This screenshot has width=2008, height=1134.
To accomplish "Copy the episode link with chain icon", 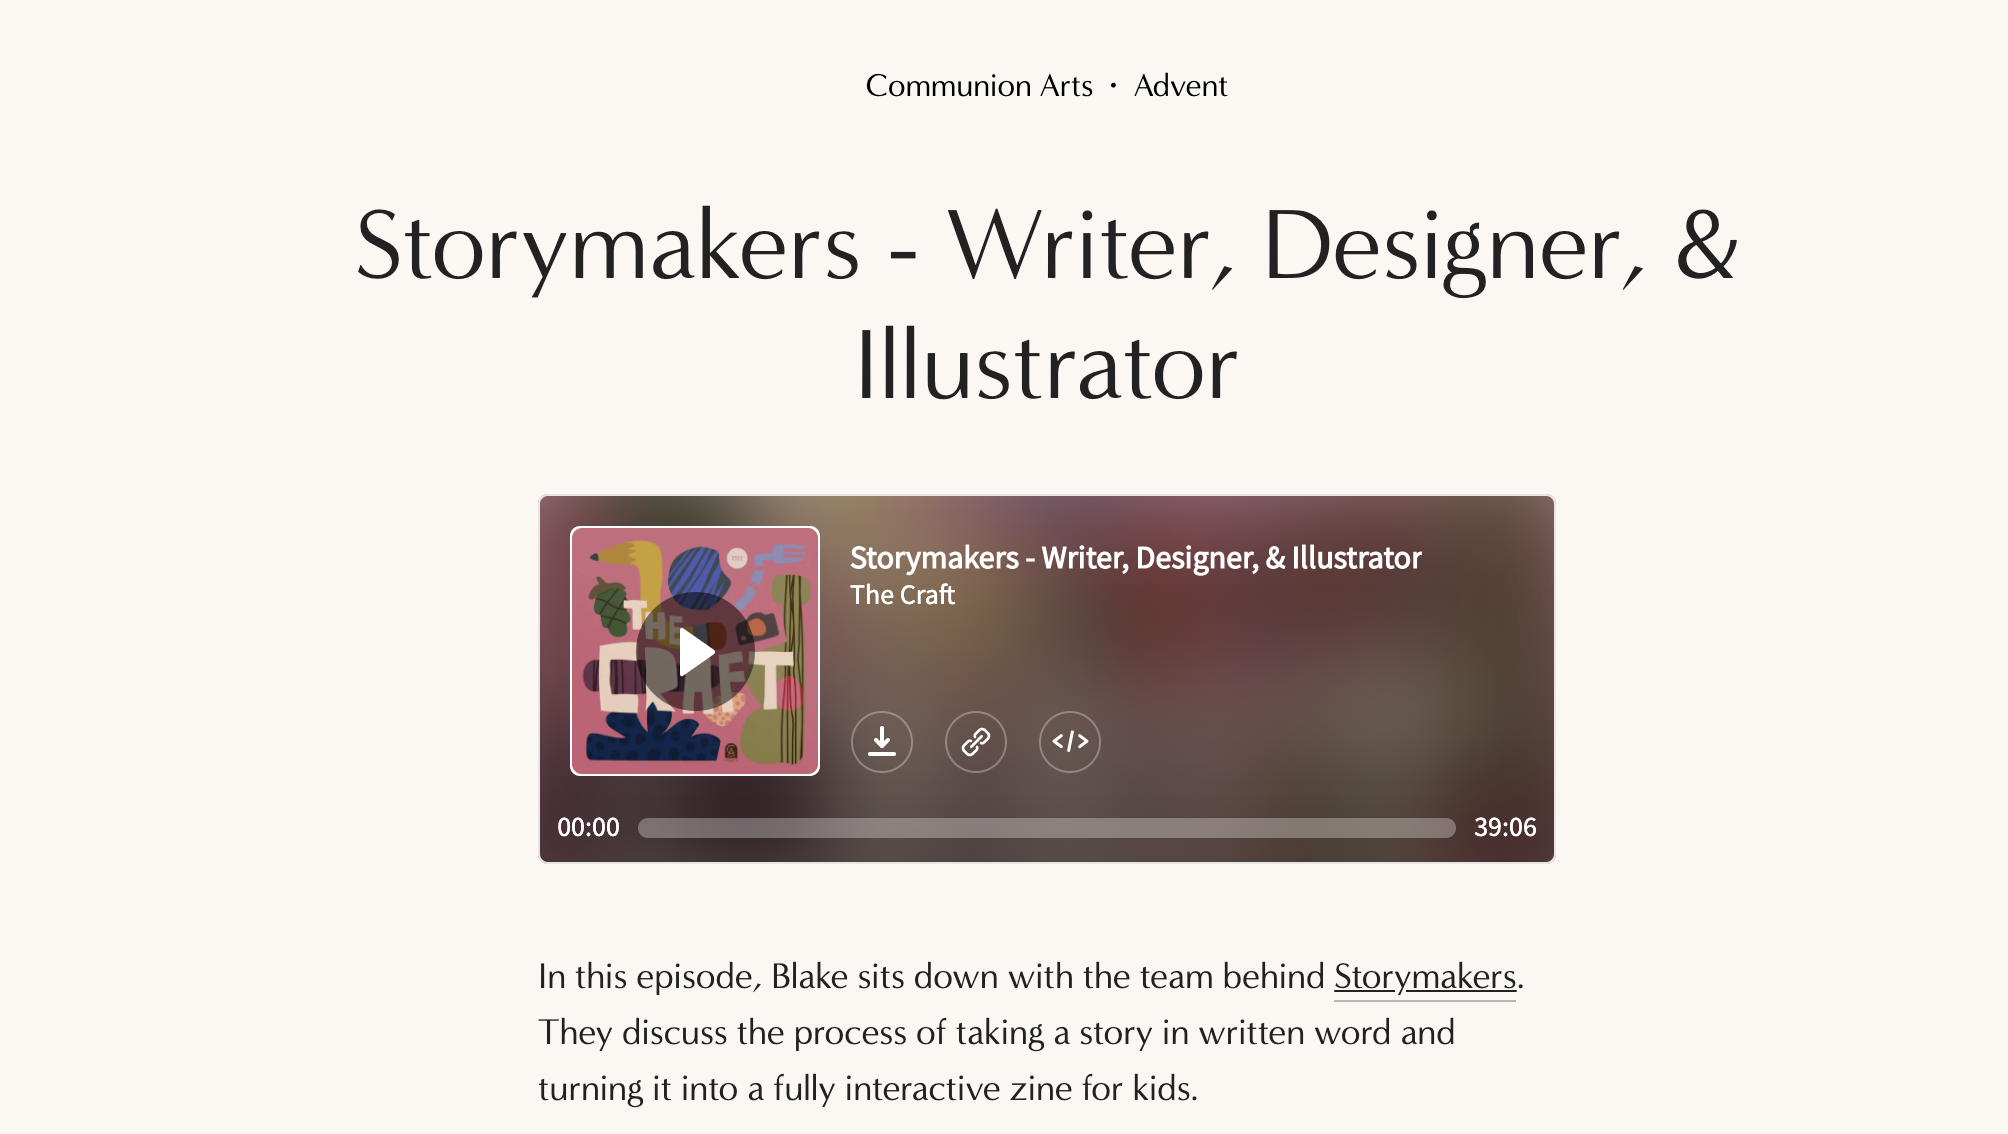I will (975, 742).
